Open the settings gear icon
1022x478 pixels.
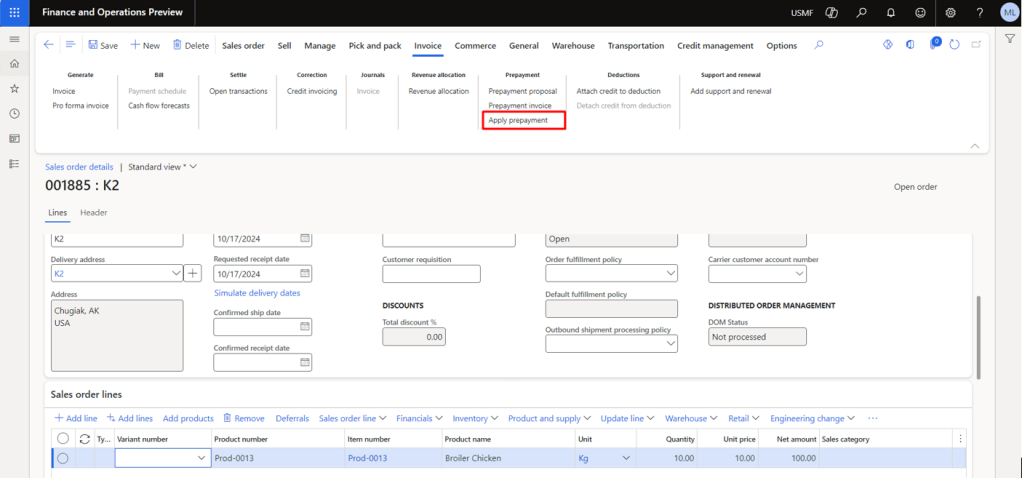coord(950,13)
